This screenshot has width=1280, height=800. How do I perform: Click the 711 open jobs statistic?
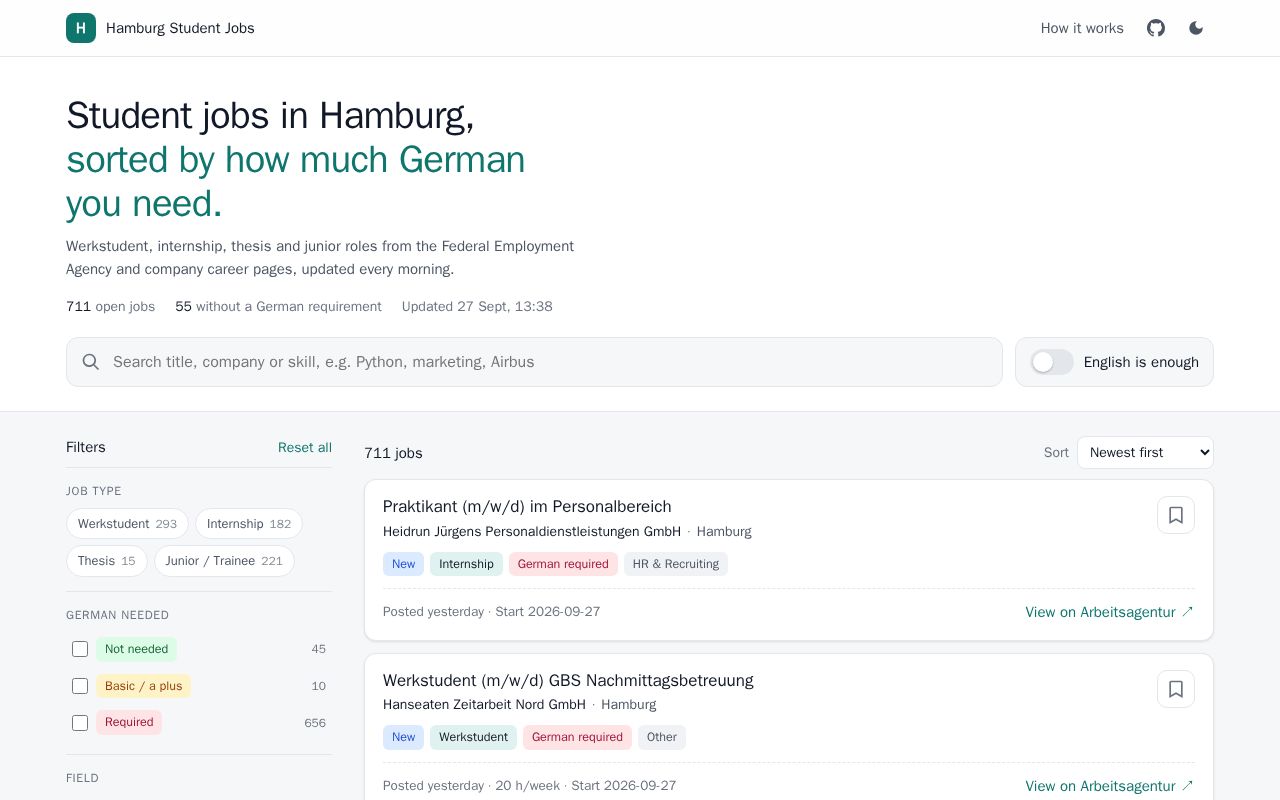(110, 307)
